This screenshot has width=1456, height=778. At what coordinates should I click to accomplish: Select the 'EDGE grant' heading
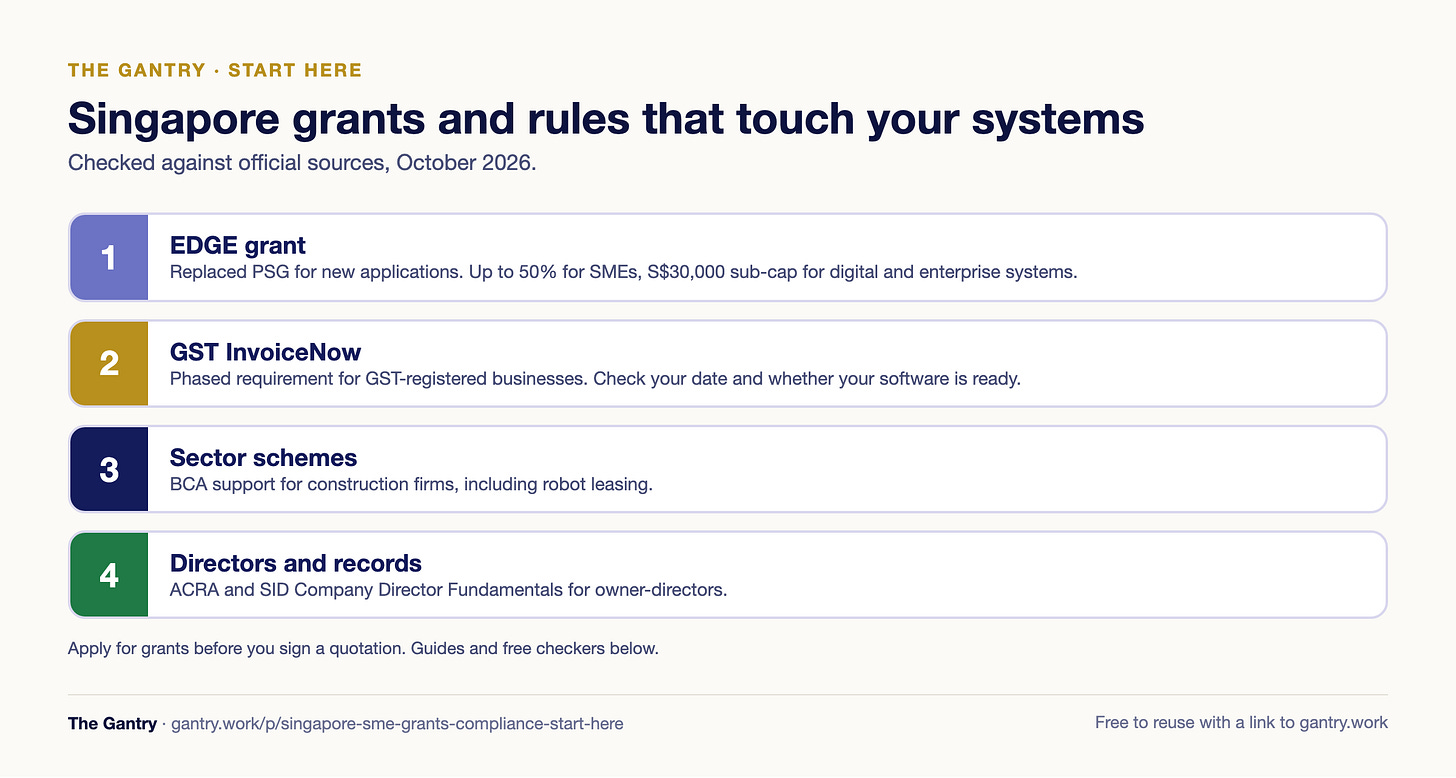pyautogui.click(x=238, y=245)
